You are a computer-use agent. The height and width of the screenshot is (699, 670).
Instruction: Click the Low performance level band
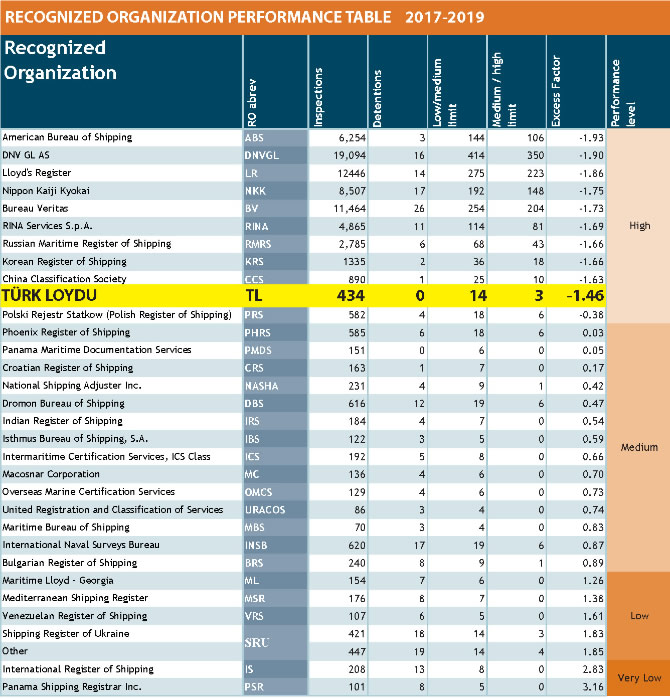tap(640, 616)
